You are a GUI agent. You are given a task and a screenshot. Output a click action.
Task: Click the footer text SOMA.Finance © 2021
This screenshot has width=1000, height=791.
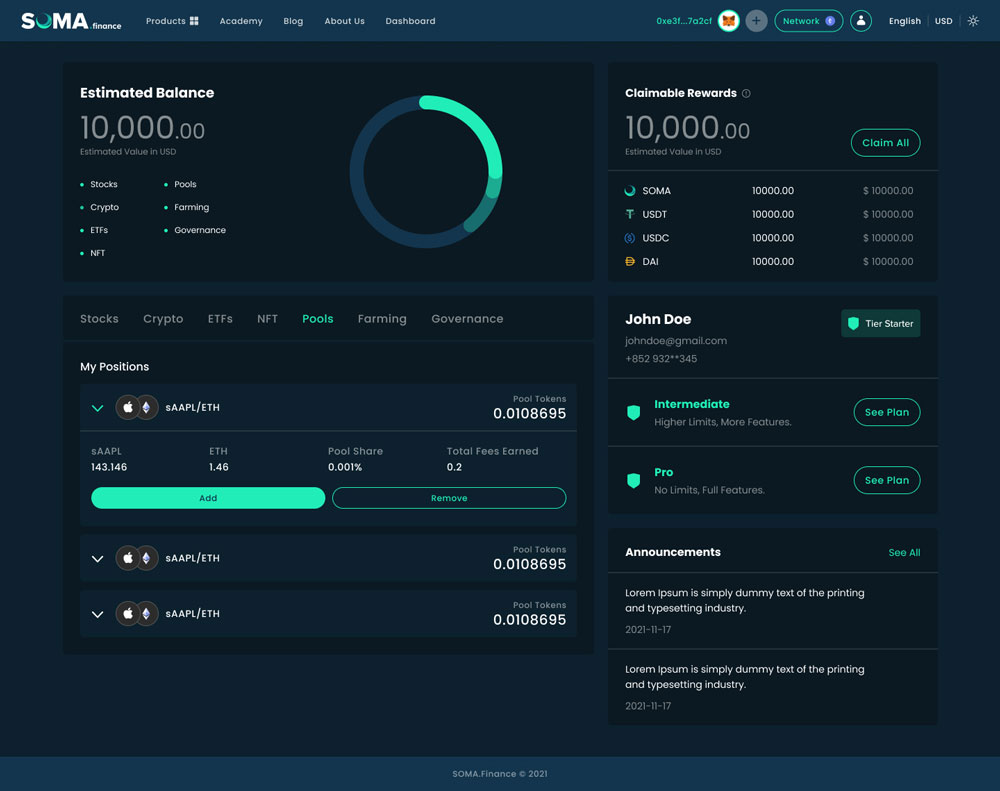coord(500,774)
